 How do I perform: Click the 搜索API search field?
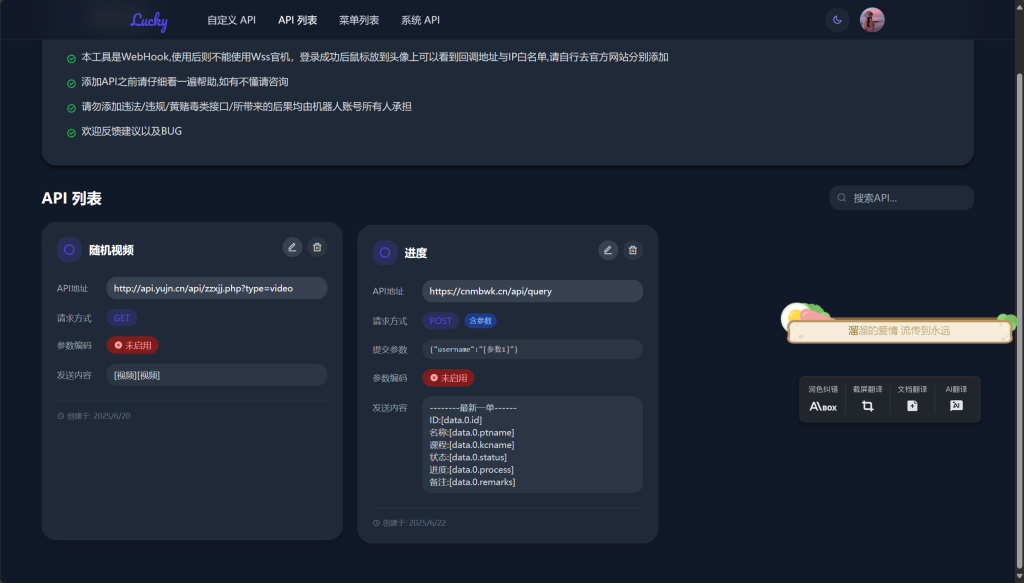900,197
